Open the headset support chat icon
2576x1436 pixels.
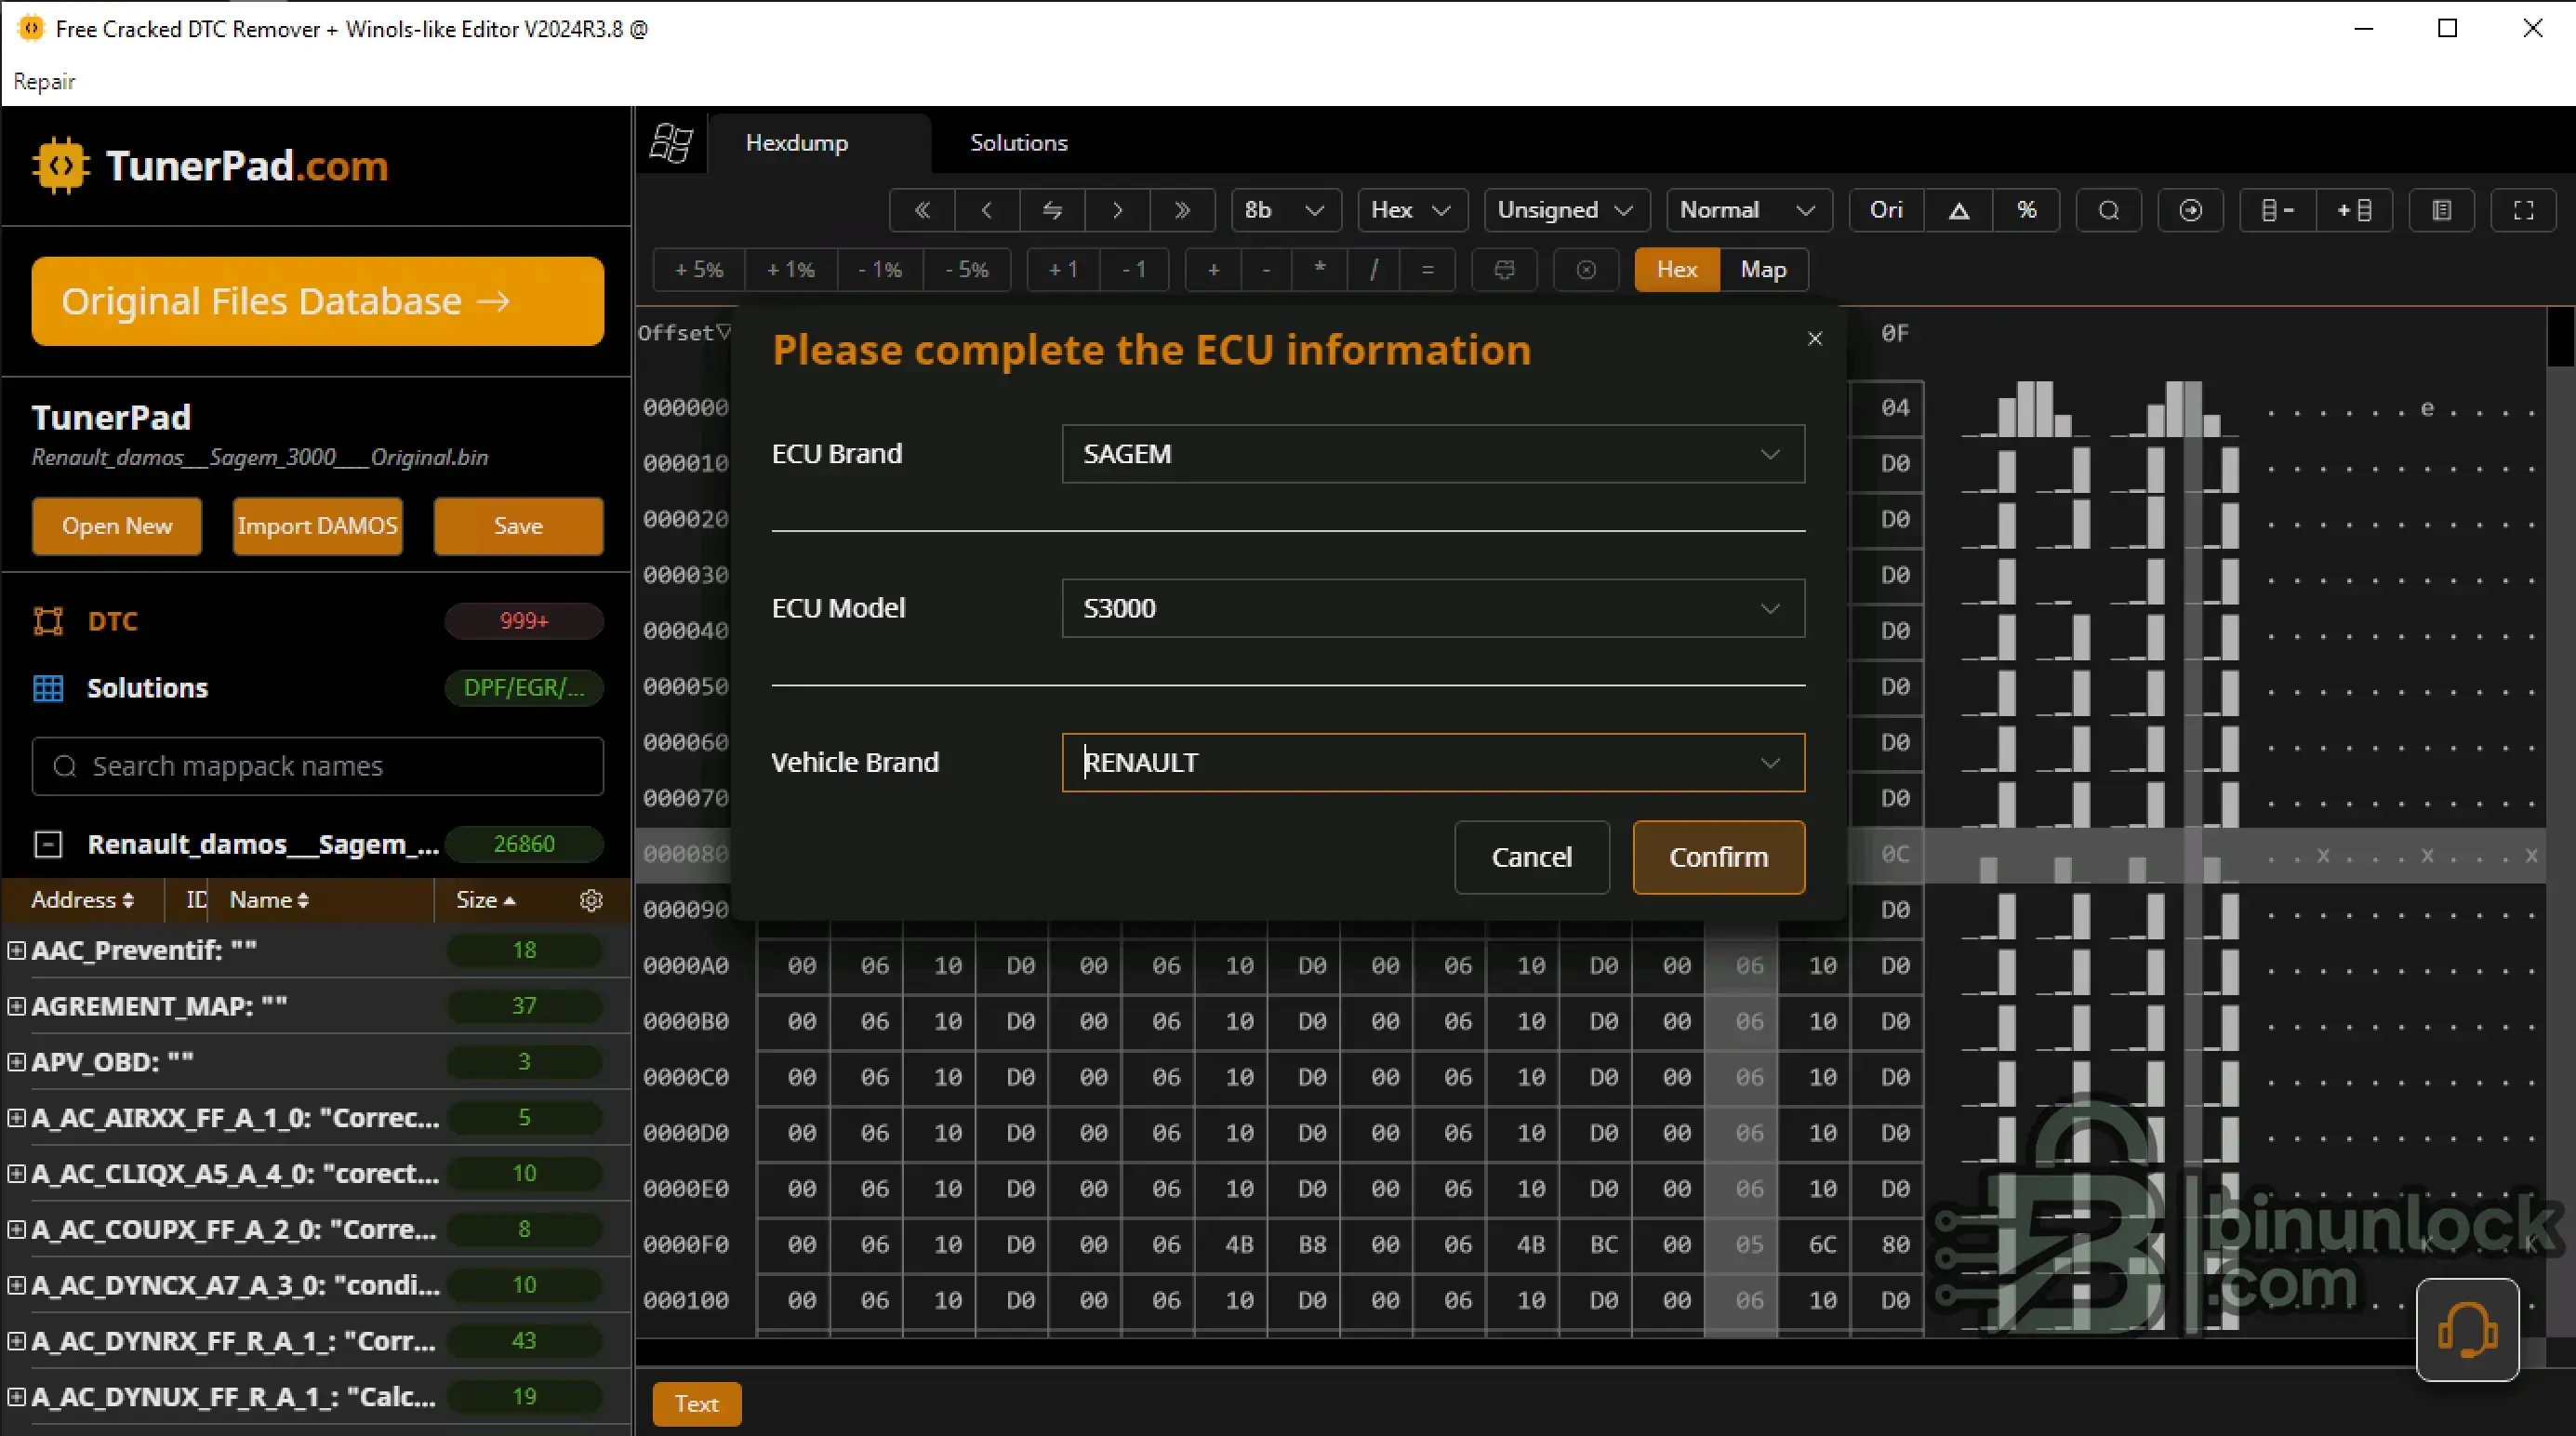pos(2467,1330)
